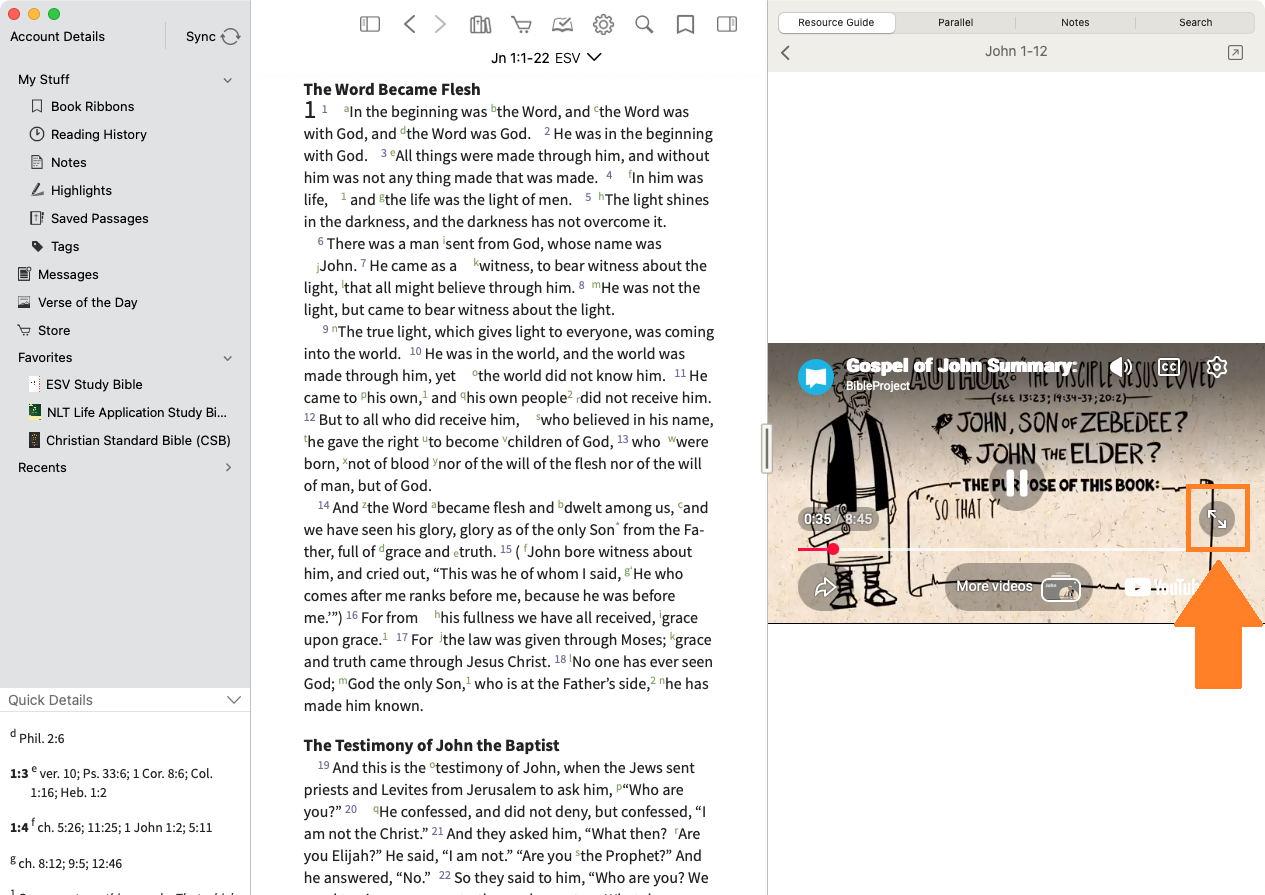This screenshot has width=1265, height=895.
Task: Click the More videos button
Action: [1018, 587]
